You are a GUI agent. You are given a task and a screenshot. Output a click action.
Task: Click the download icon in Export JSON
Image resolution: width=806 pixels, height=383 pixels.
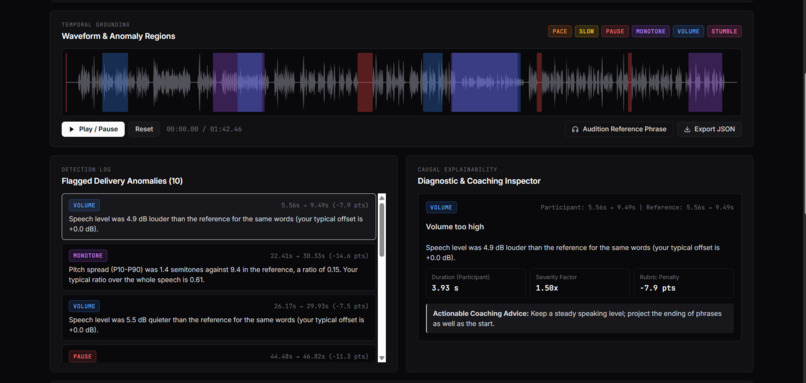click(687, 130)
